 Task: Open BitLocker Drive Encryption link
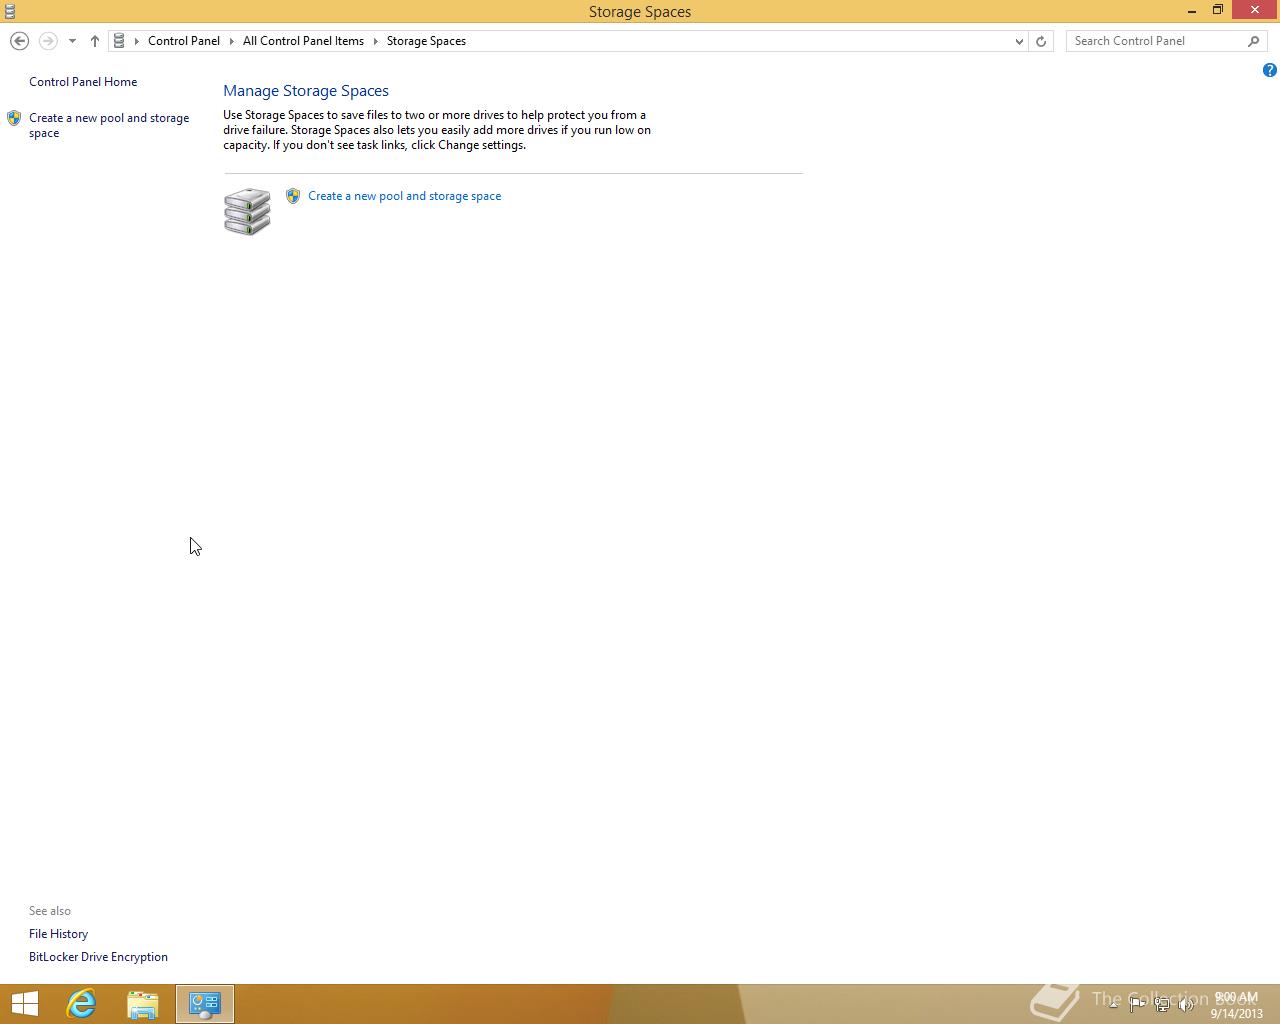tap(98, 957)
